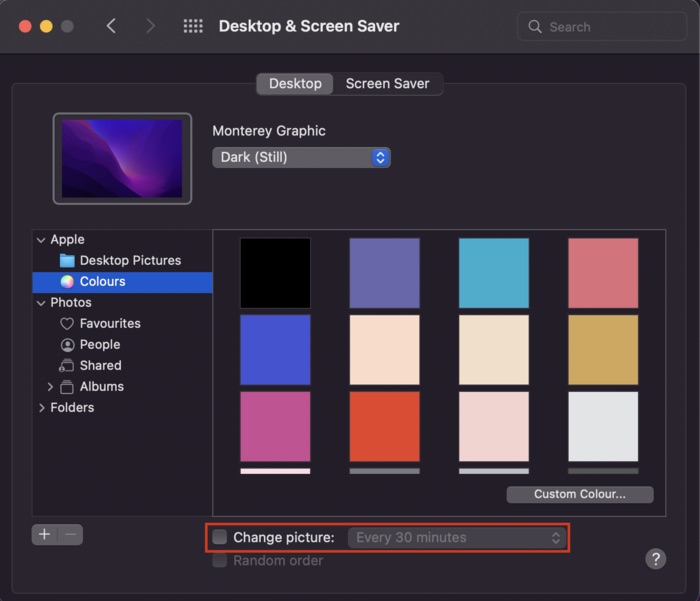
Task: Choose the pale pink colour swatch
Action: coord(494,426)
